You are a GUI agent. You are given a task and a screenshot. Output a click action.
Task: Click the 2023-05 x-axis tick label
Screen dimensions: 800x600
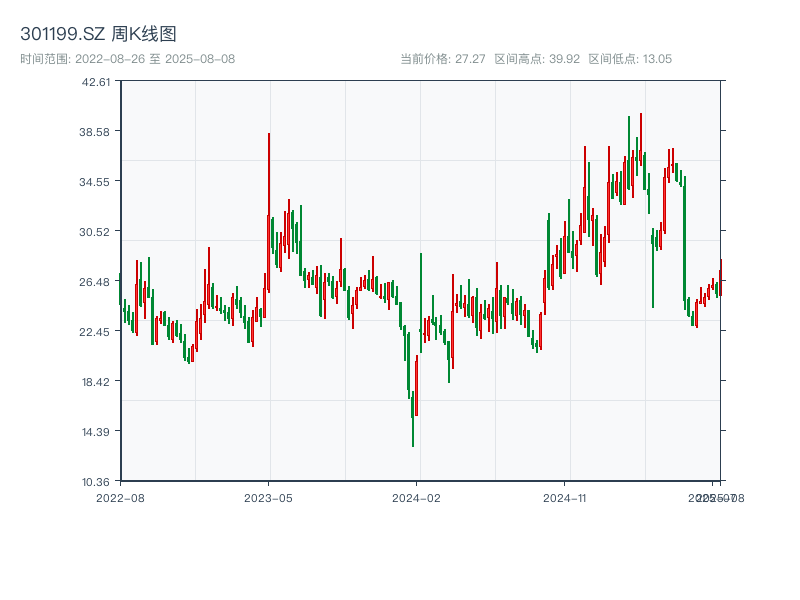click(x=268, y=497)
